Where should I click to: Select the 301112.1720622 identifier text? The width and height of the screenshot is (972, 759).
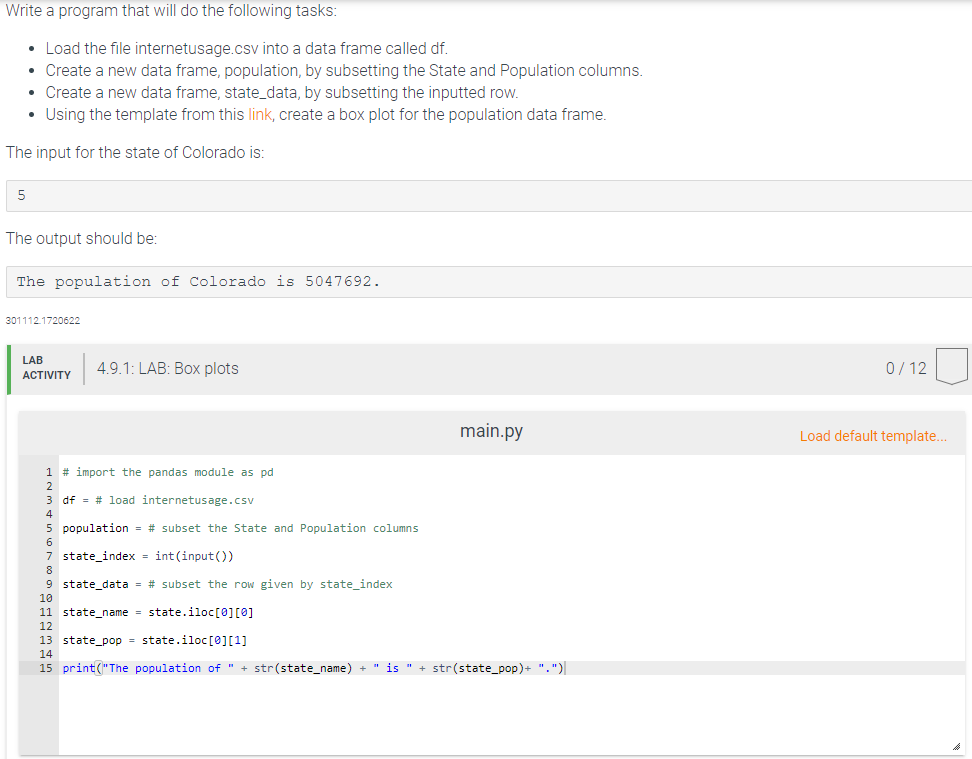(41, 320)
